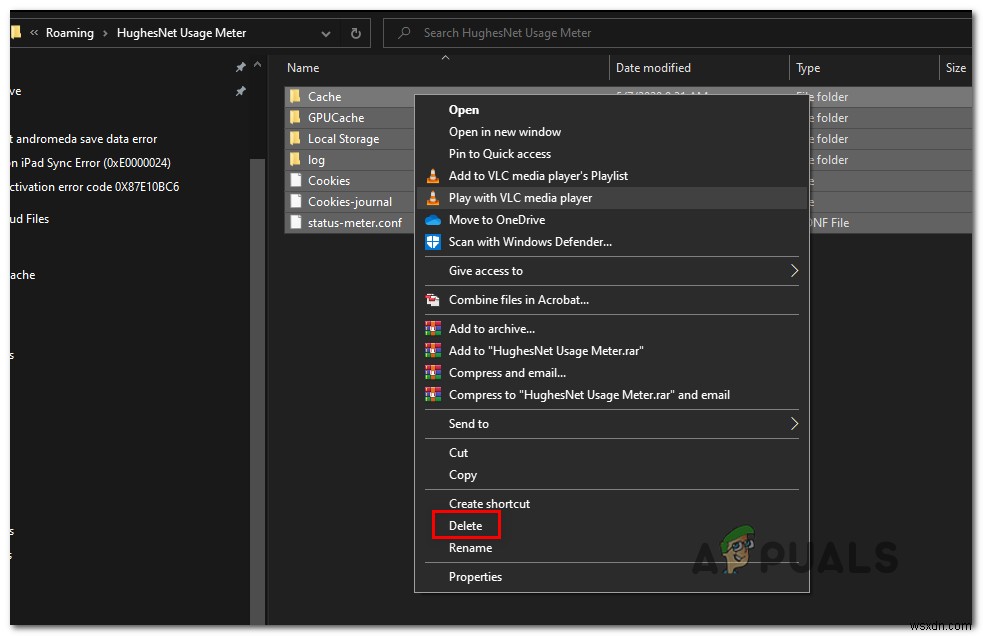Choose Delete from the context menu

[465, 526]
